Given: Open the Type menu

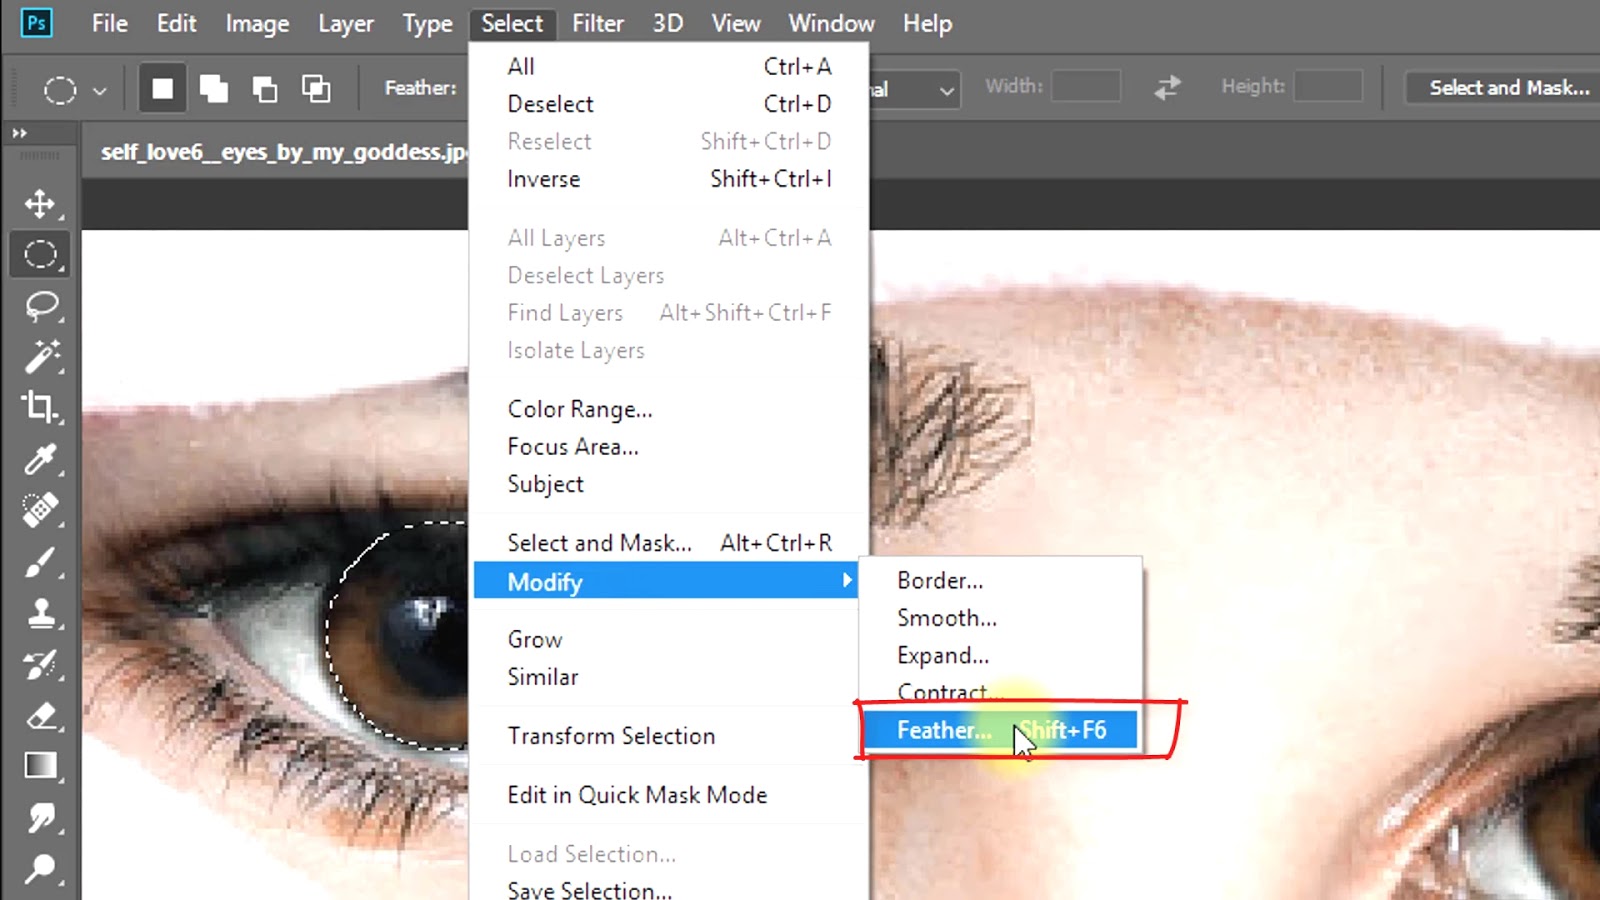Looking at the screenshot, I should (x=428, y=23).
